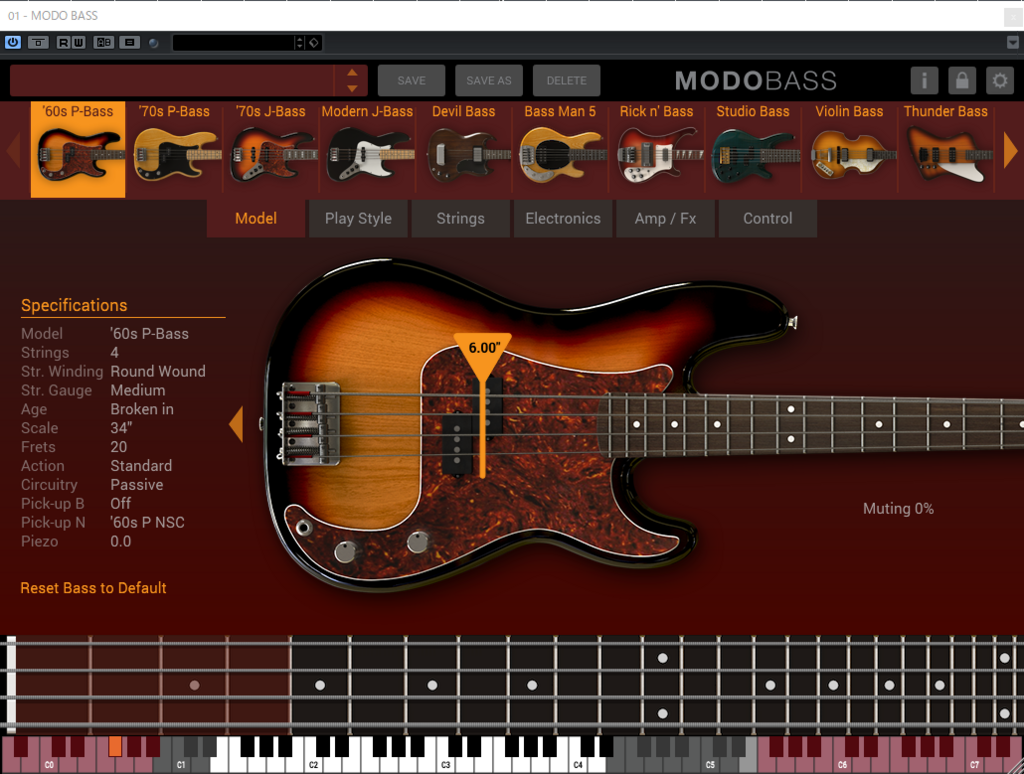Viewport: 1024px width, 774px height.
Task: Open the info (i) icon
Action: (924, 80)
